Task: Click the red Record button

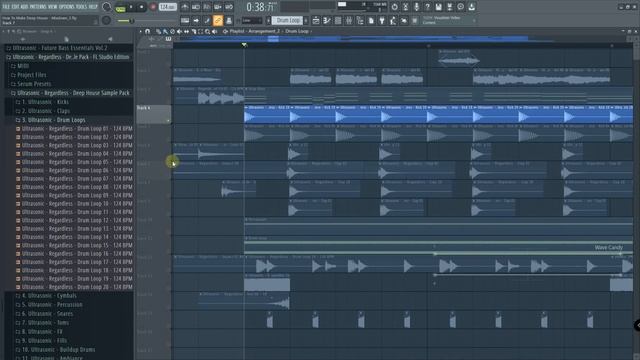Action: click(x=153, y=7)
